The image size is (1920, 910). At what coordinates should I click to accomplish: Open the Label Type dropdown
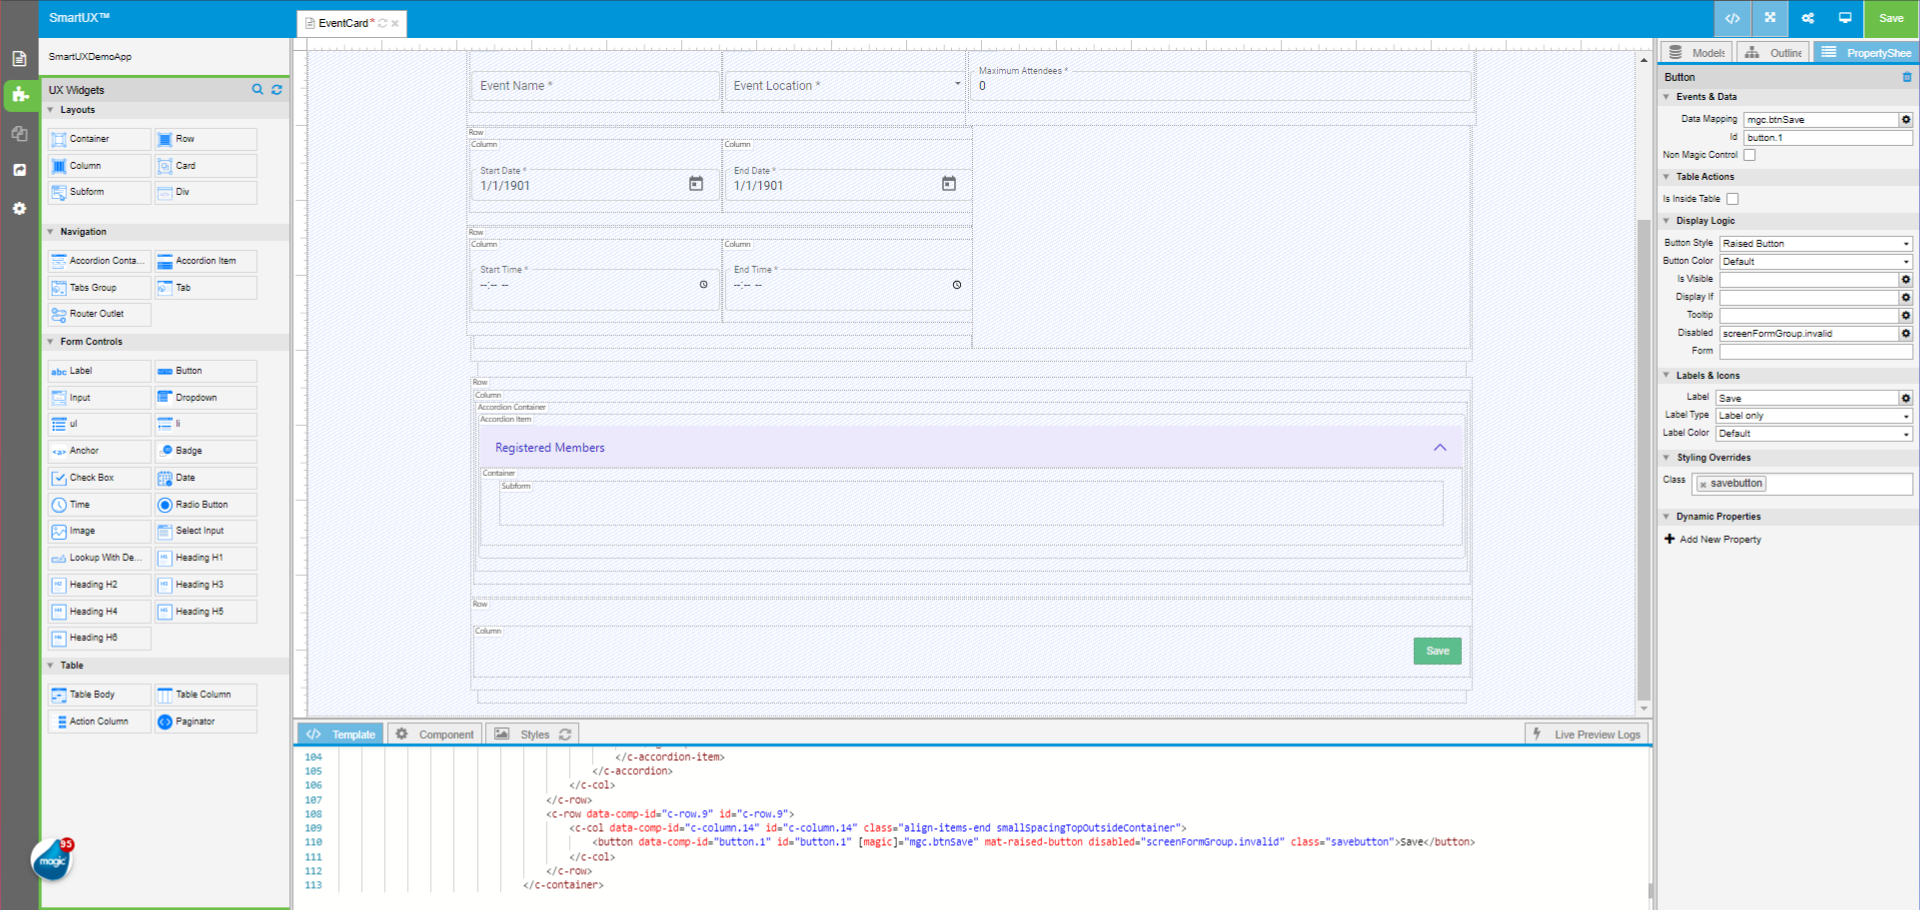1813,416
